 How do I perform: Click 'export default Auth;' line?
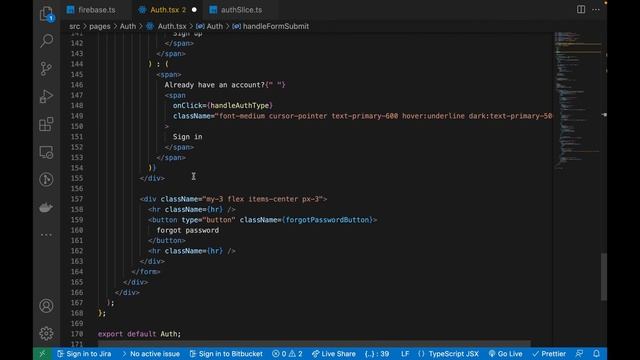click(139, 334)
